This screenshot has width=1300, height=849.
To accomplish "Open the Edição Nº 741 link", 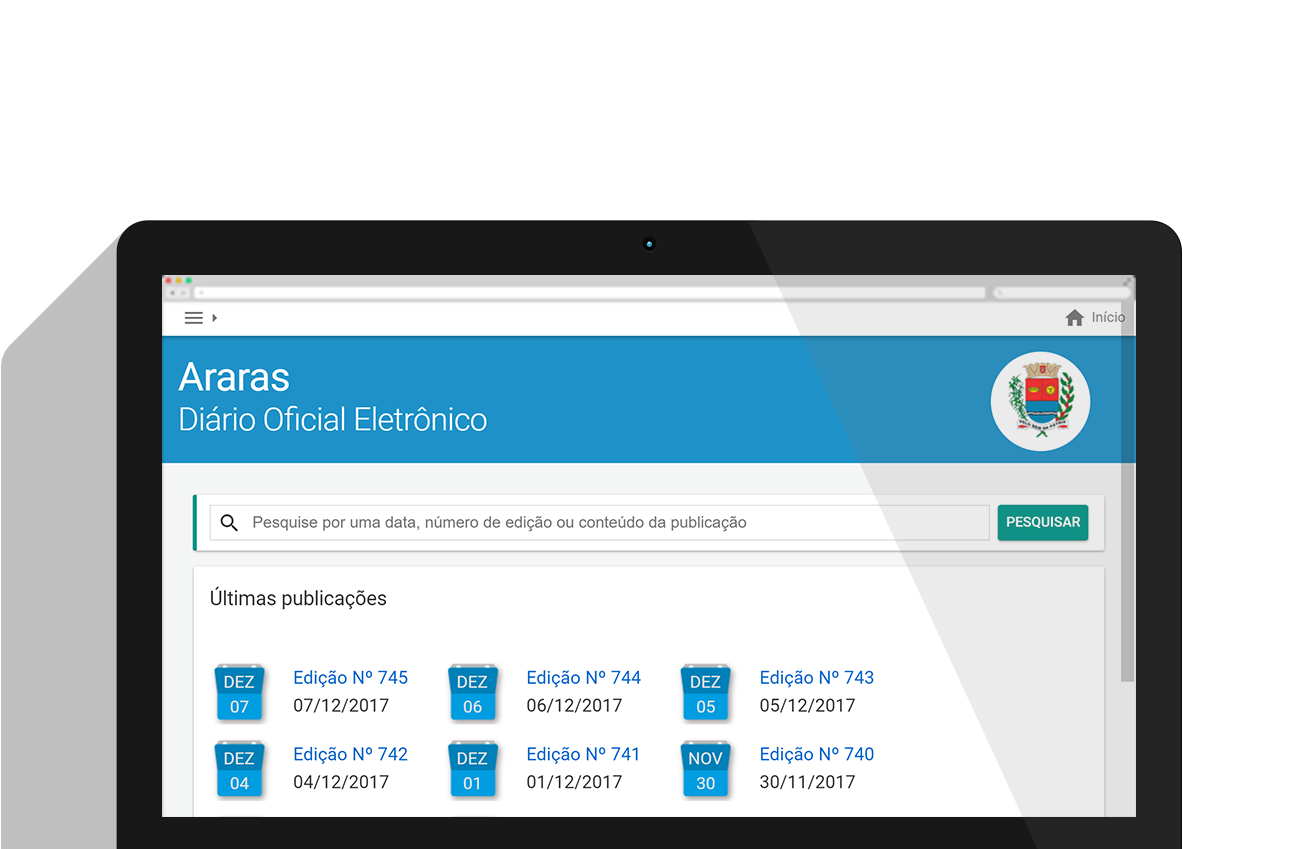I will 583,755.
